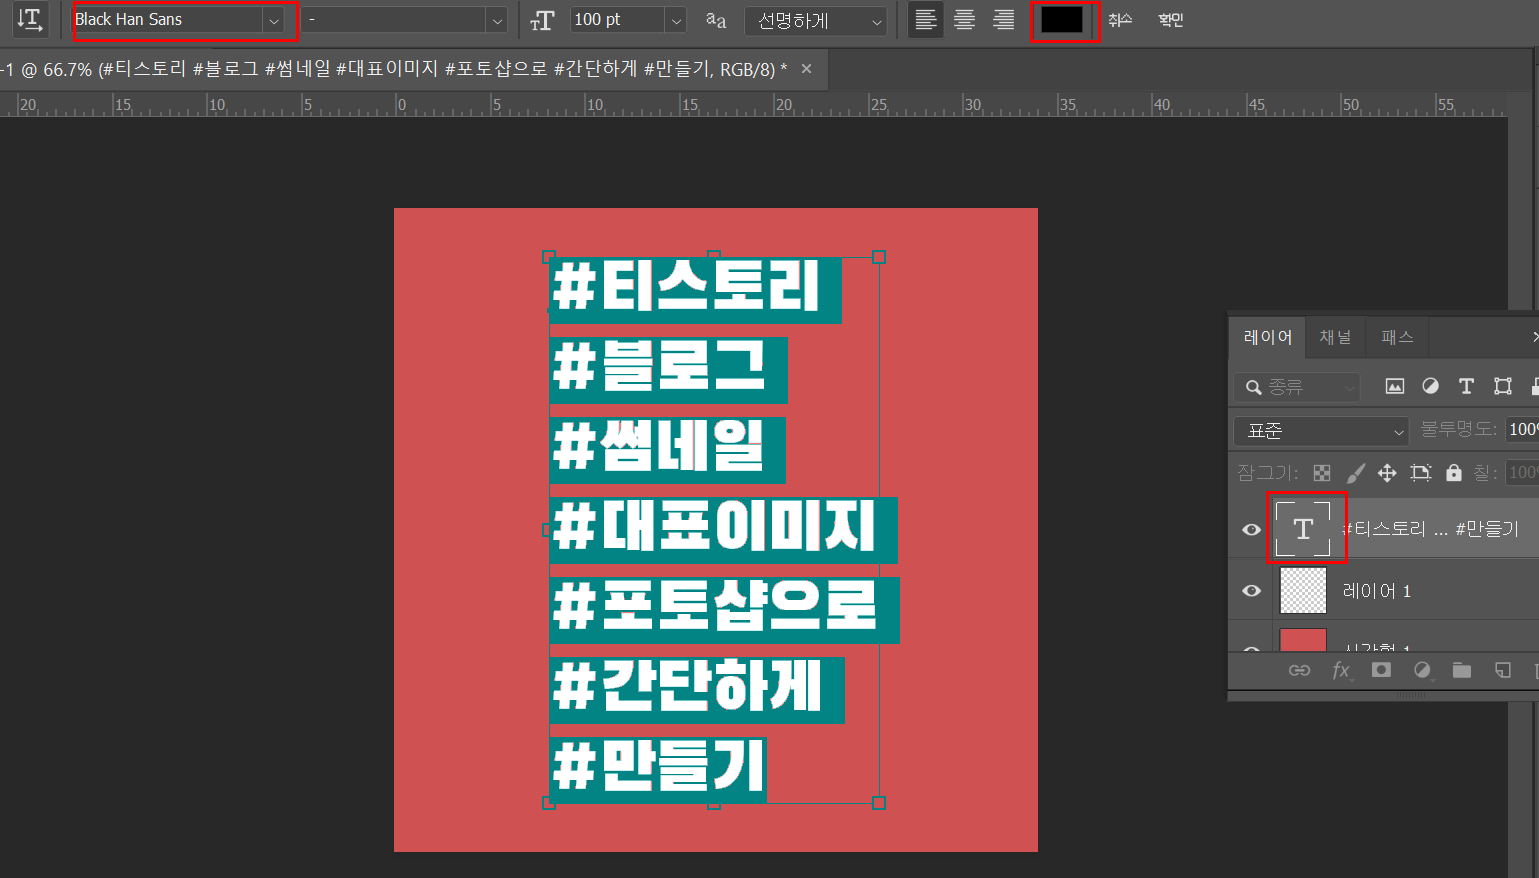Screen dimensions: 1539x878
Task: Click 확인 to commit text edits
Action: pos(1171,20)
